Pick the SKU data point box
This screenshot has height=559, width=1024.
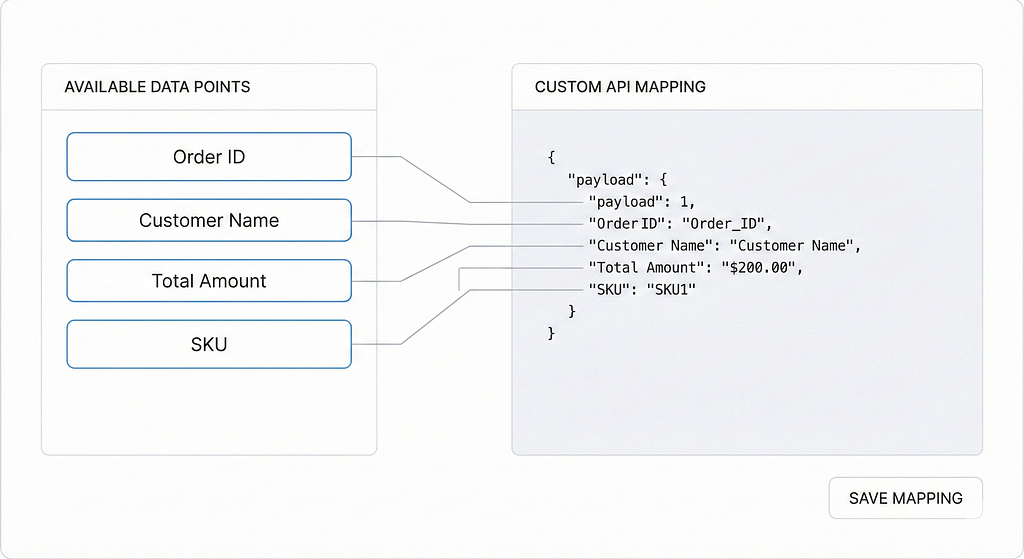209,344
